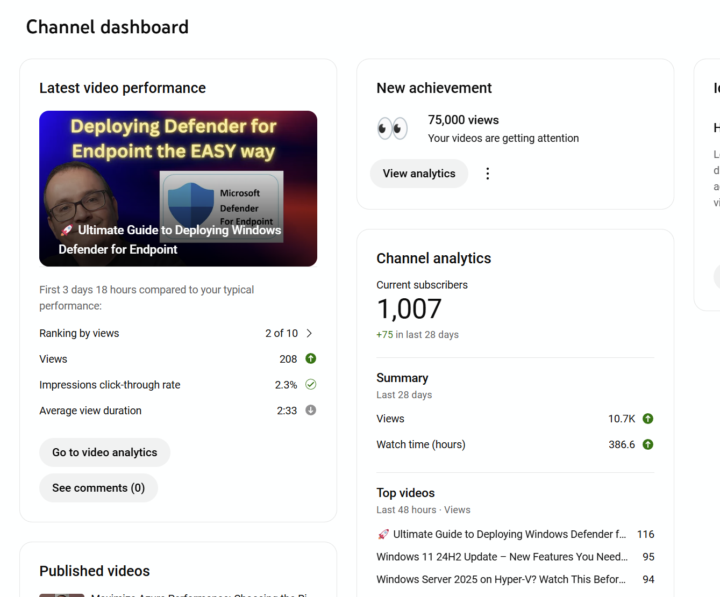The height and width of the screenshot is (597, 720).
Task: Click the 'New achievement' heading
Action: point(434,88)
